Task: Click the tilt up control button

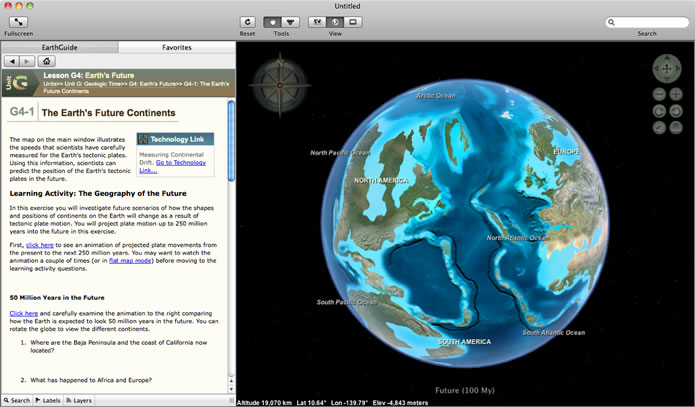Action: pyautogui.click(x=675, y=128)
